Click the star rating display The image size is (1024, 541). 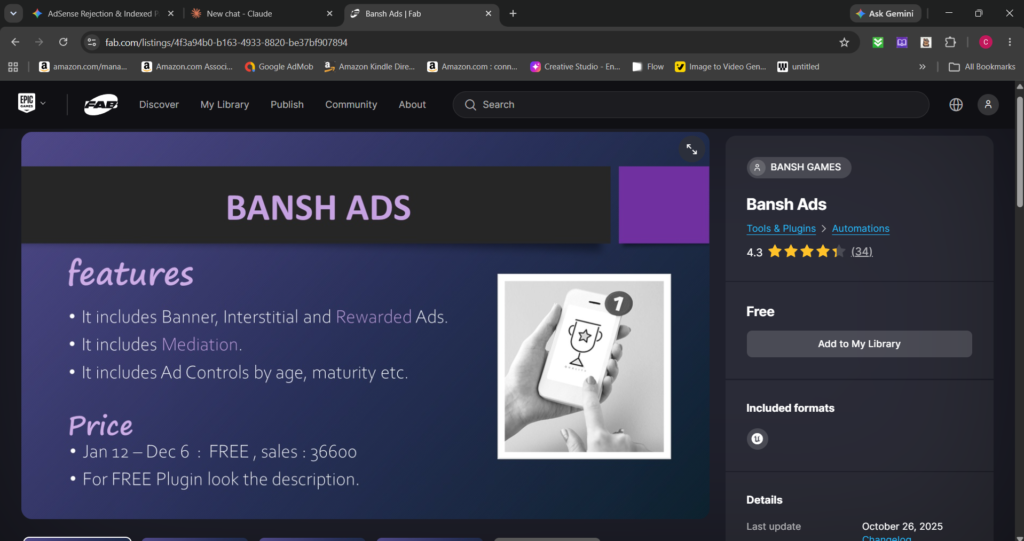[807, 252]
